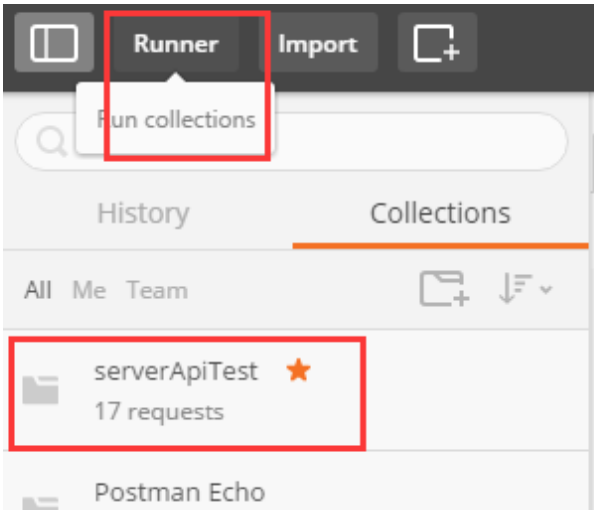Open the new window icon

(x=437, y=42)
